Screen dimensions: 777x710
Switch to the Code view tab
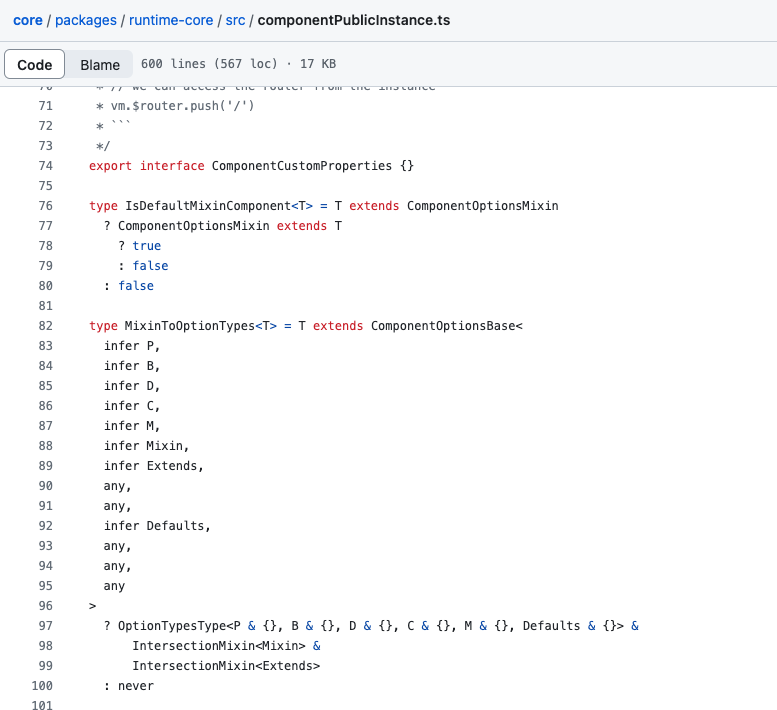(x=35, y=64)
